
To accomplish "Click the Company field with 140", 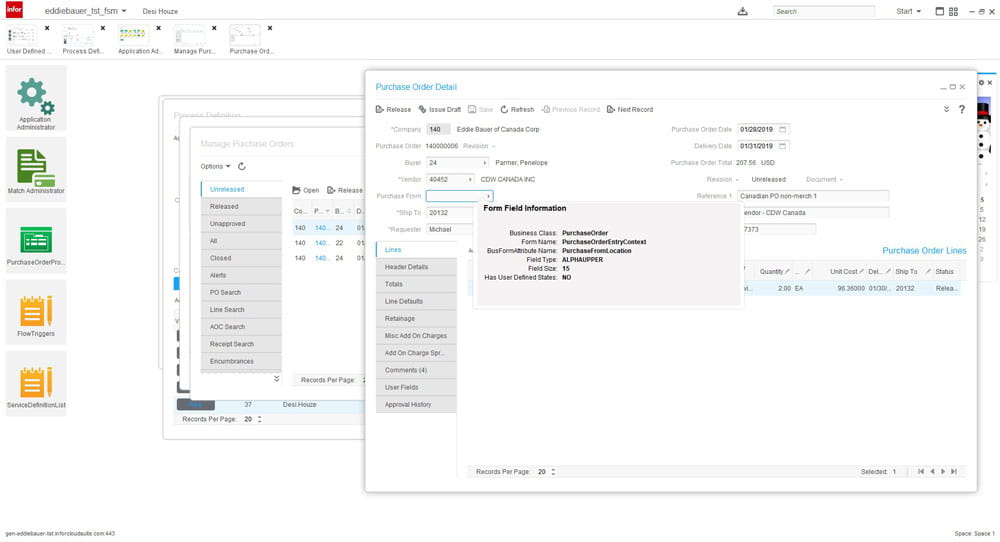I will (438, 129).
